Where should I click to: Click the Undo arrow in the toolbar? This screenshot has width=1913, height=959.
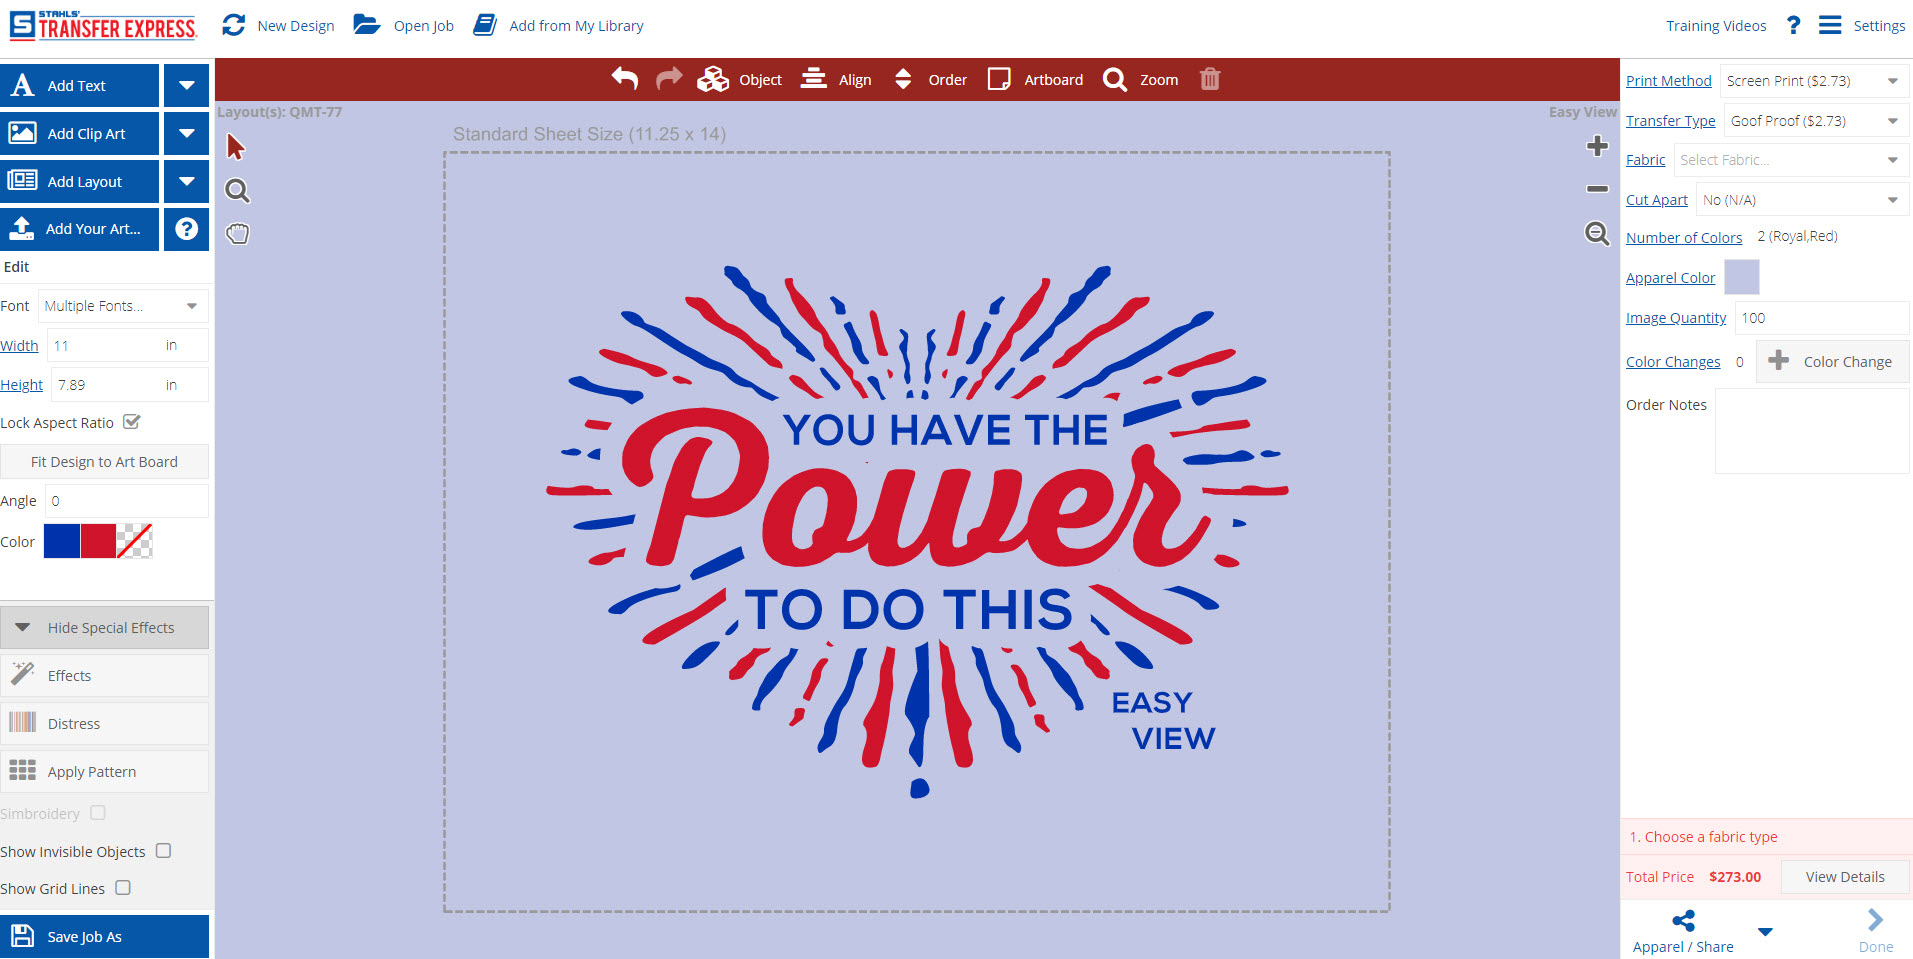click(624, 79)
